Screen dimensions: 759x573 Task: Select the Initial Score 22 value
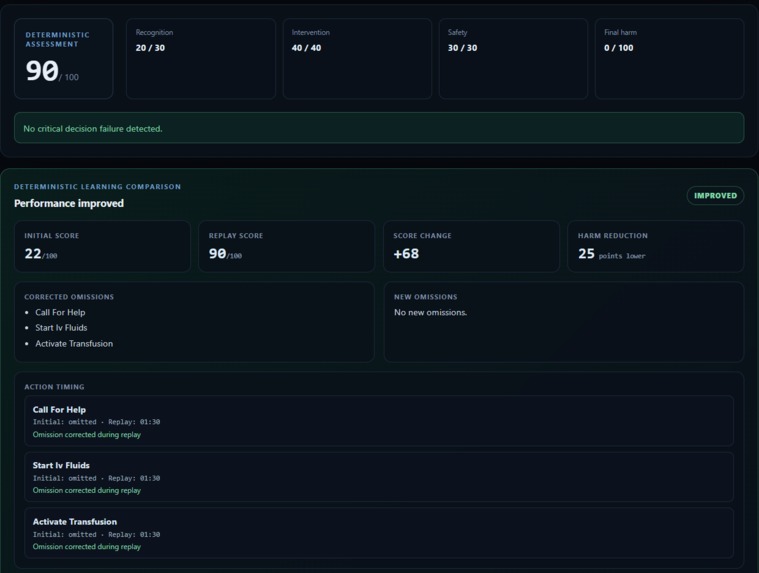pos(41,254)
